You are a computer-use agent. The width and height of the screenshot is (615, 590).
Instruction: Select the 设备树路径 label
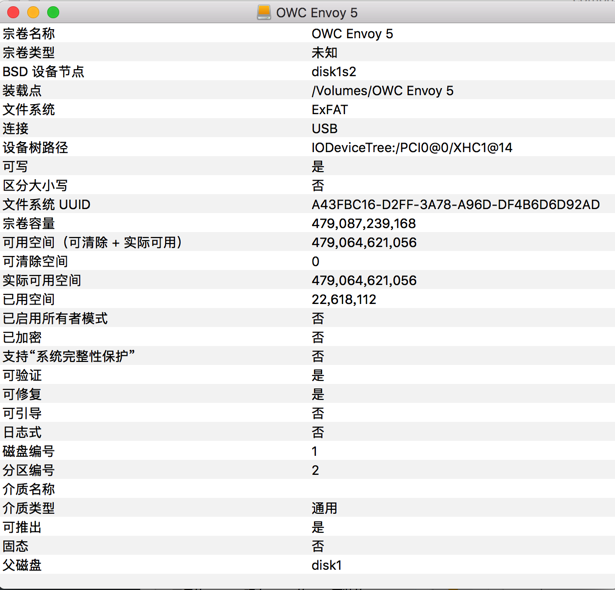[35, 148]
